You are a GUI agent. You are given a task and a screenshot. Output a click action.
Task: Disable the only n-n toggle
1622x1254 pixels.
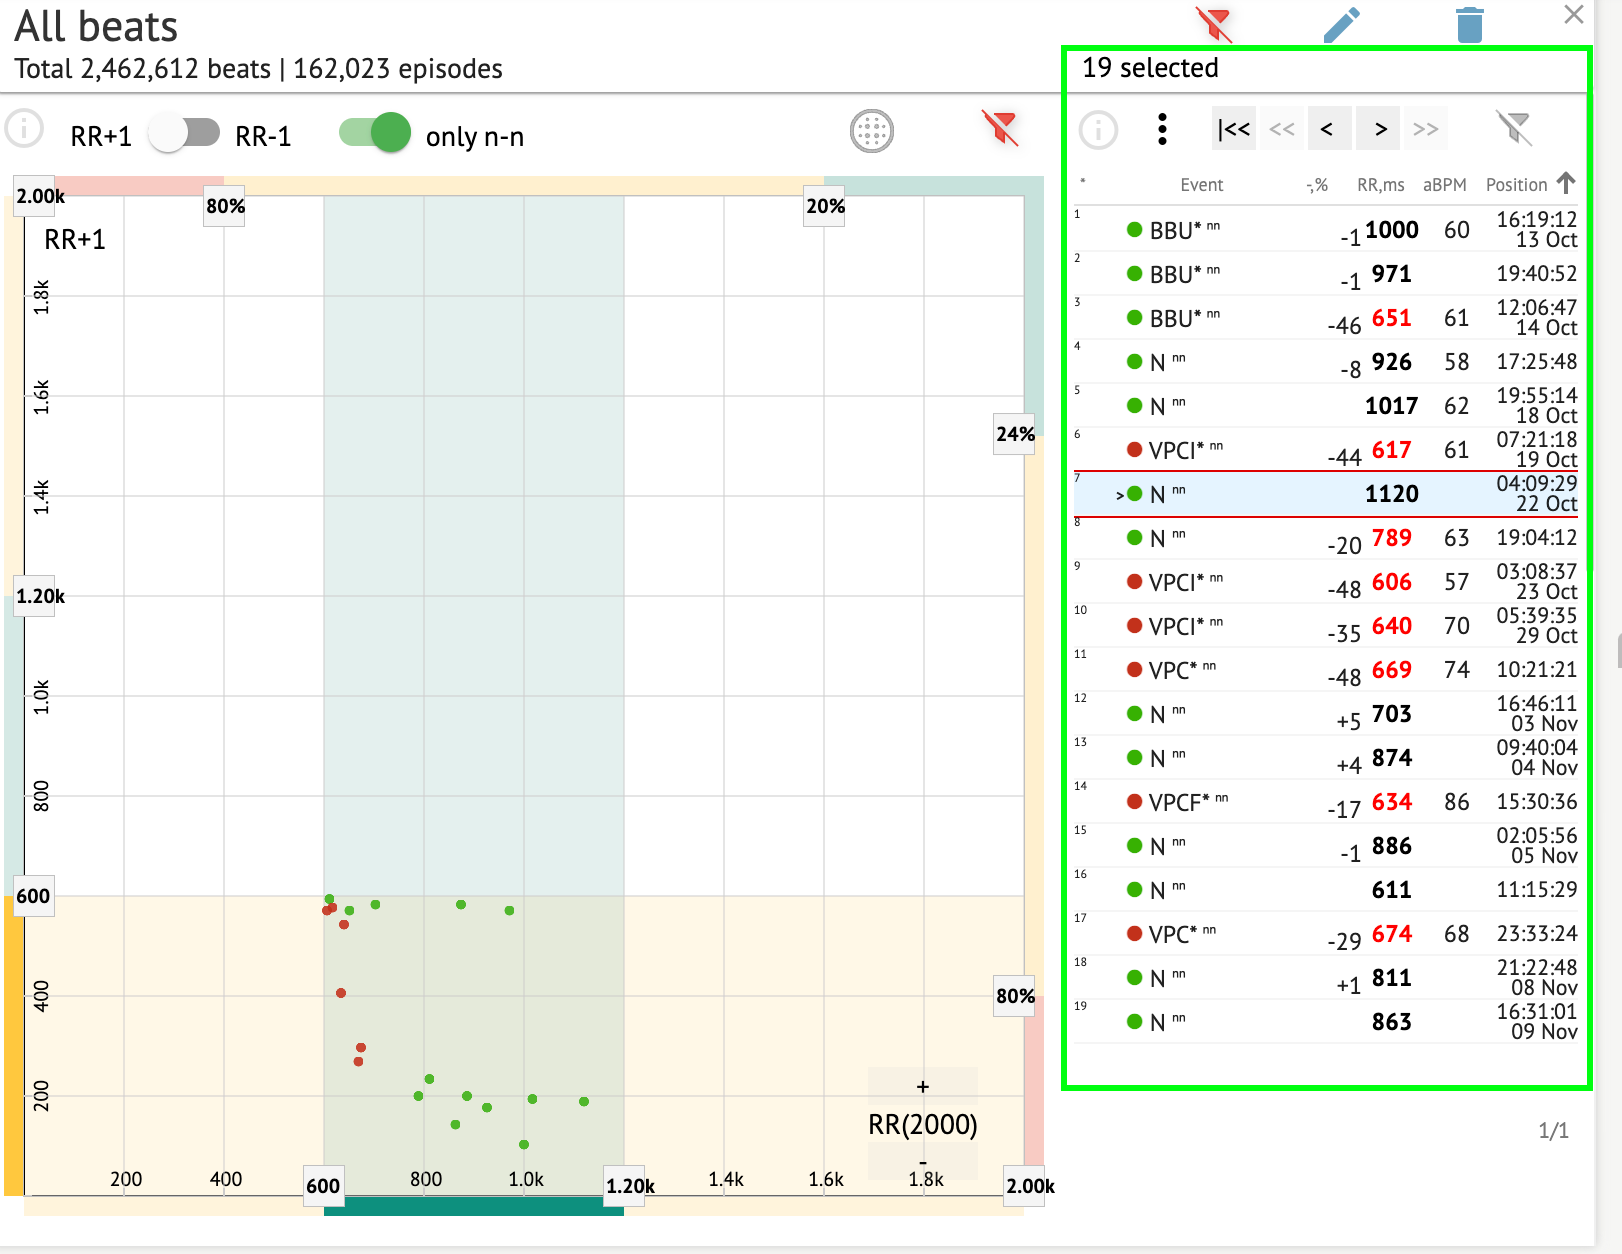coord(375,133)
